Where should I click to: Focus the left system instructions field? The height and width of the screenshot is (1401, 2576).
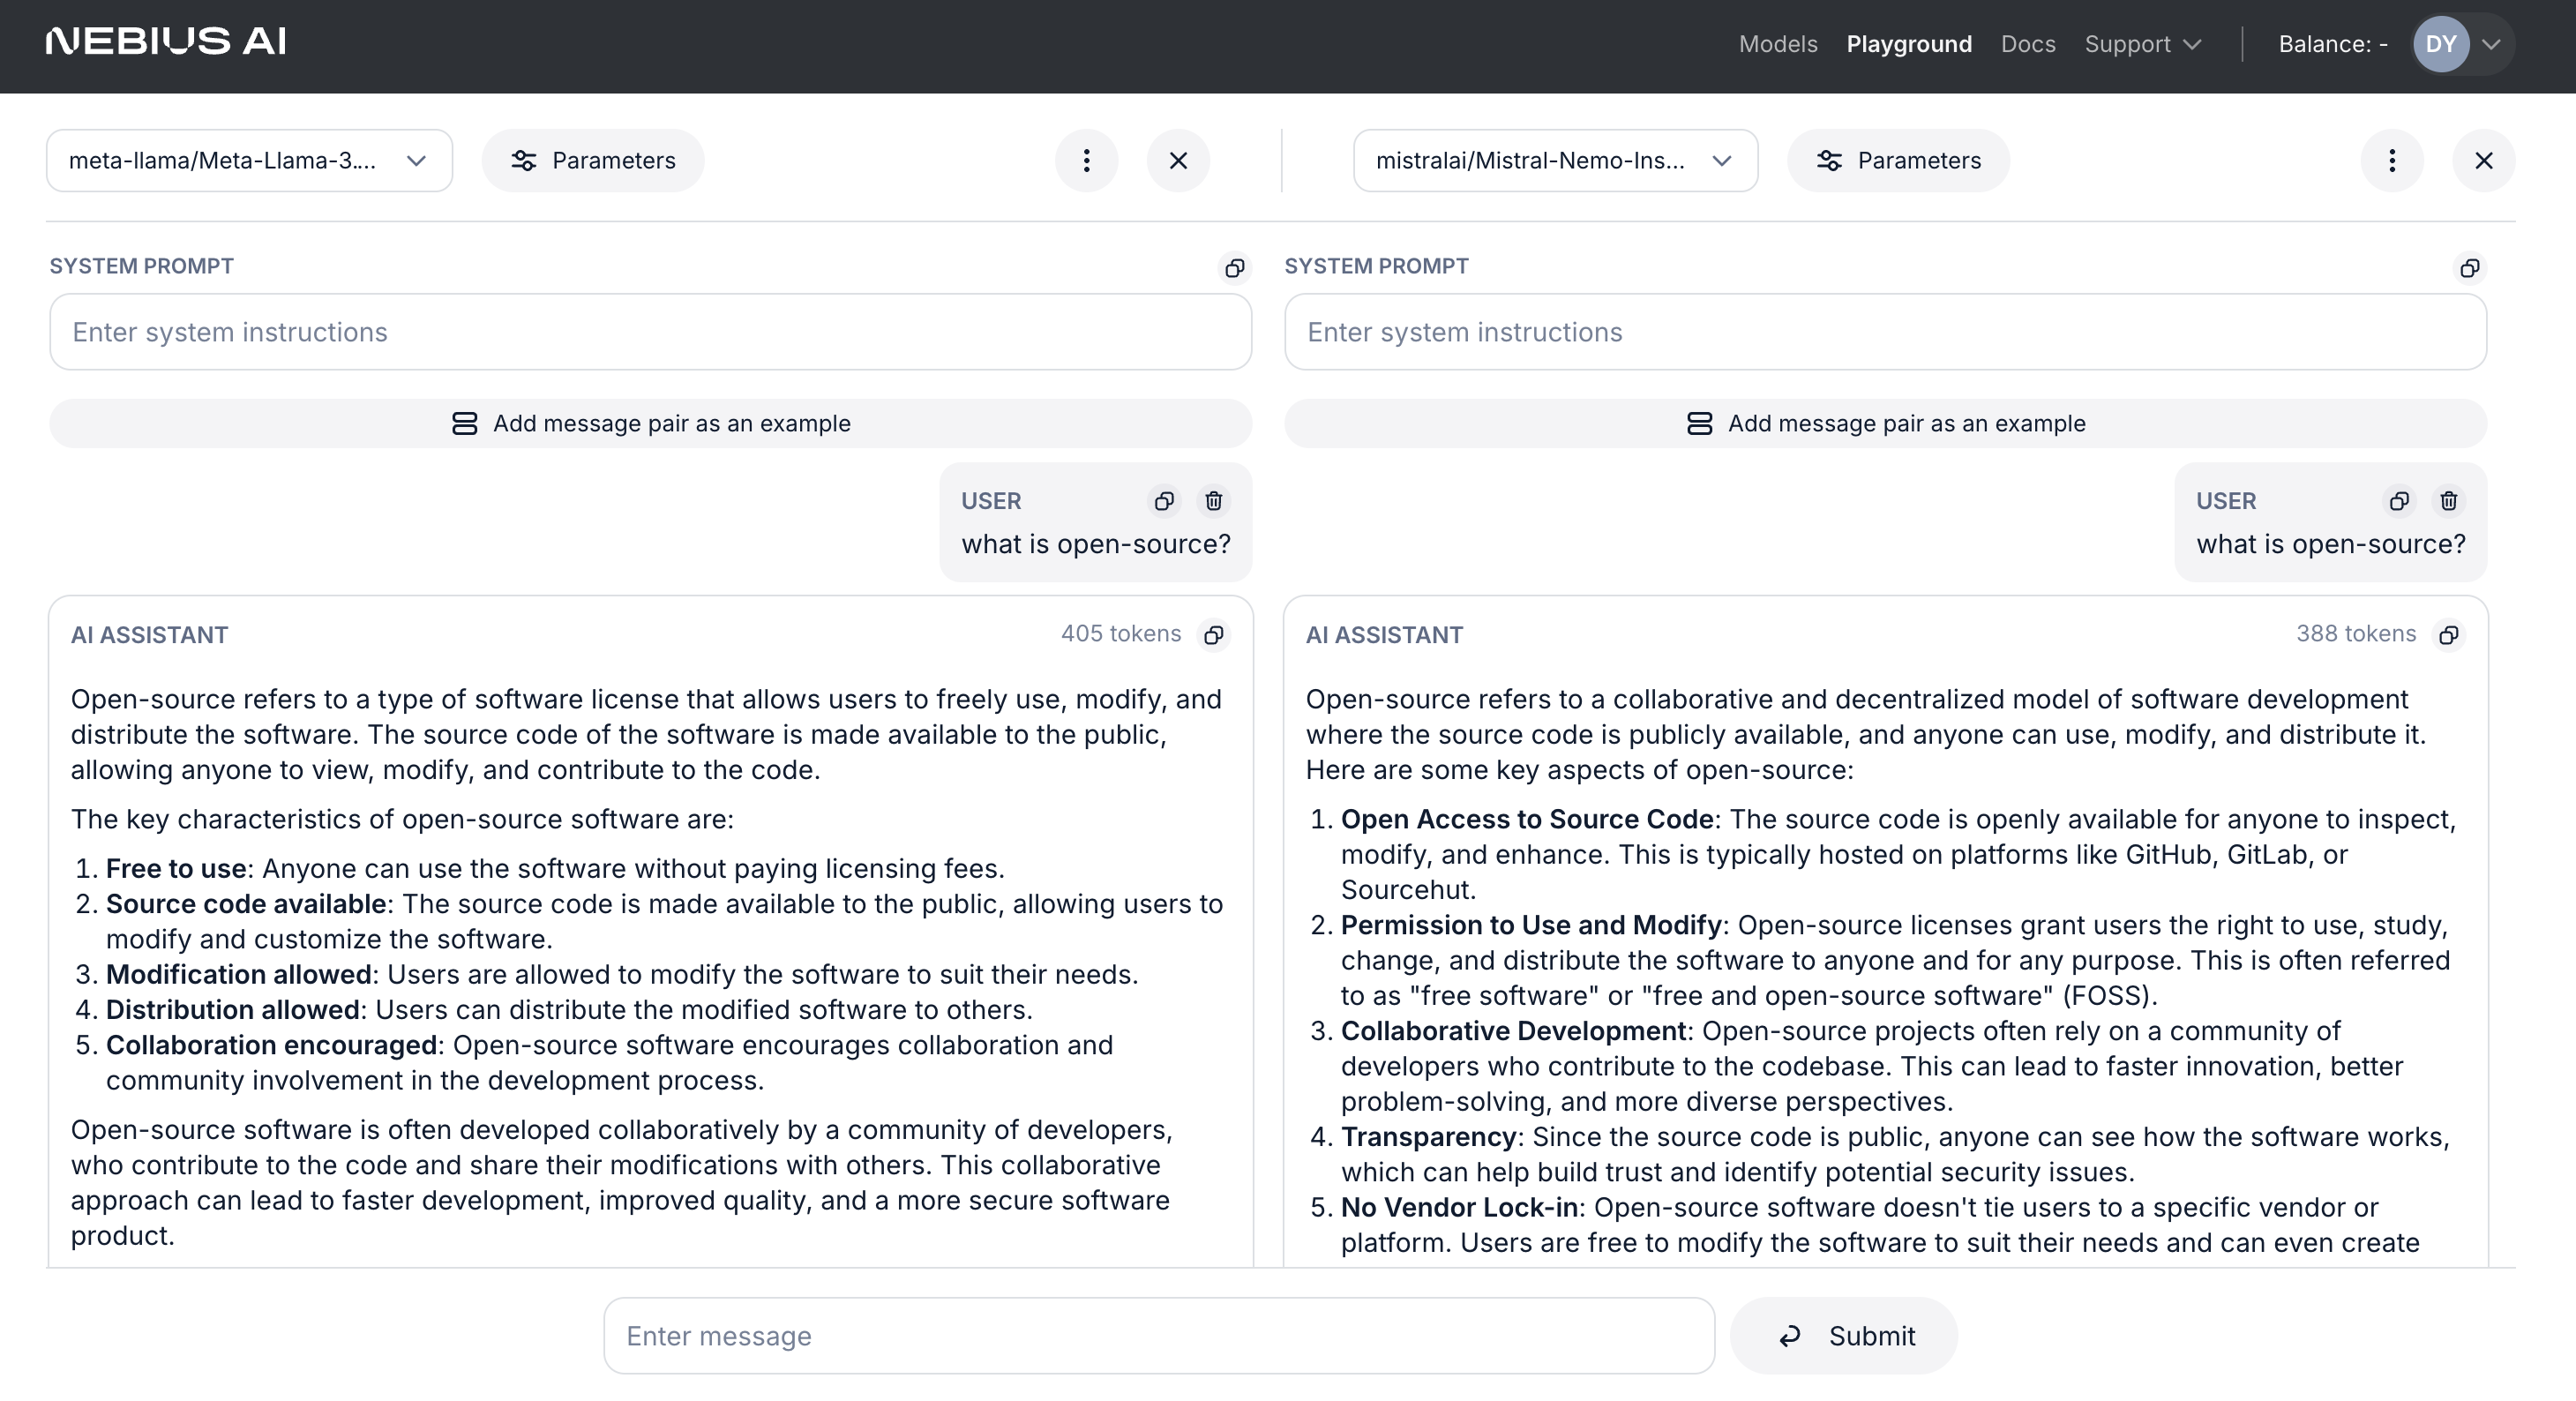tap(651, 332)
